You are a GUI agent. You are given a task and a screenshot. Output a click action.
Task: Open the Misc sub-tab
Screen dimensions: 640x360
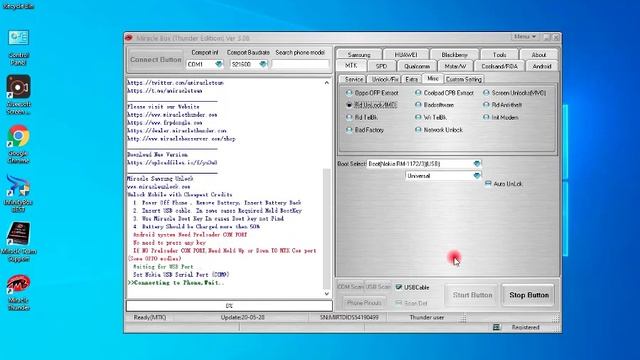(x=433, y=78)
